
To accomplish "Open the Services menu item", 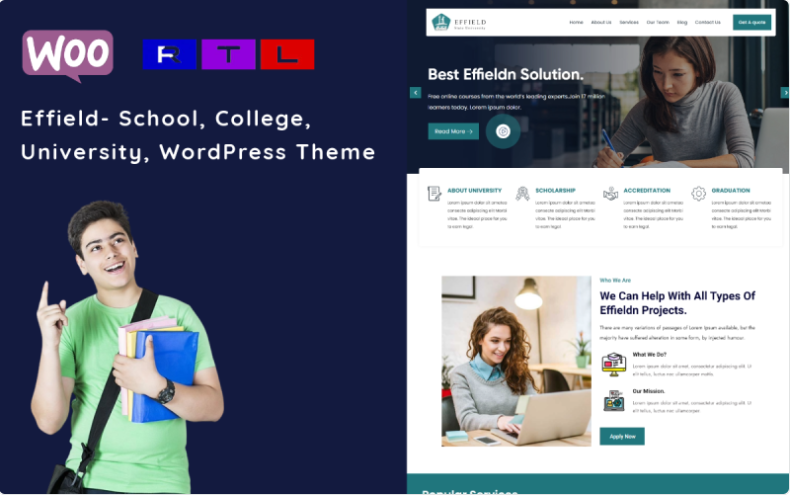I will coord(629,22).
